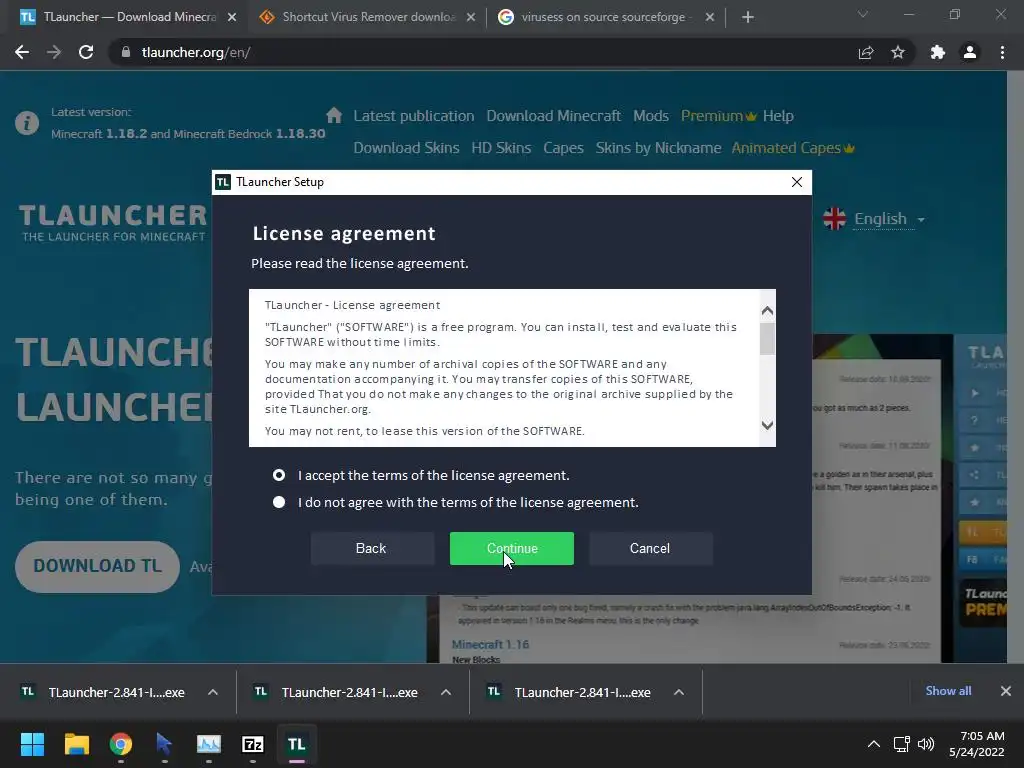Click the volume speaker tray icon
This screenshot has height=768, width=1024.
point(926,744)
